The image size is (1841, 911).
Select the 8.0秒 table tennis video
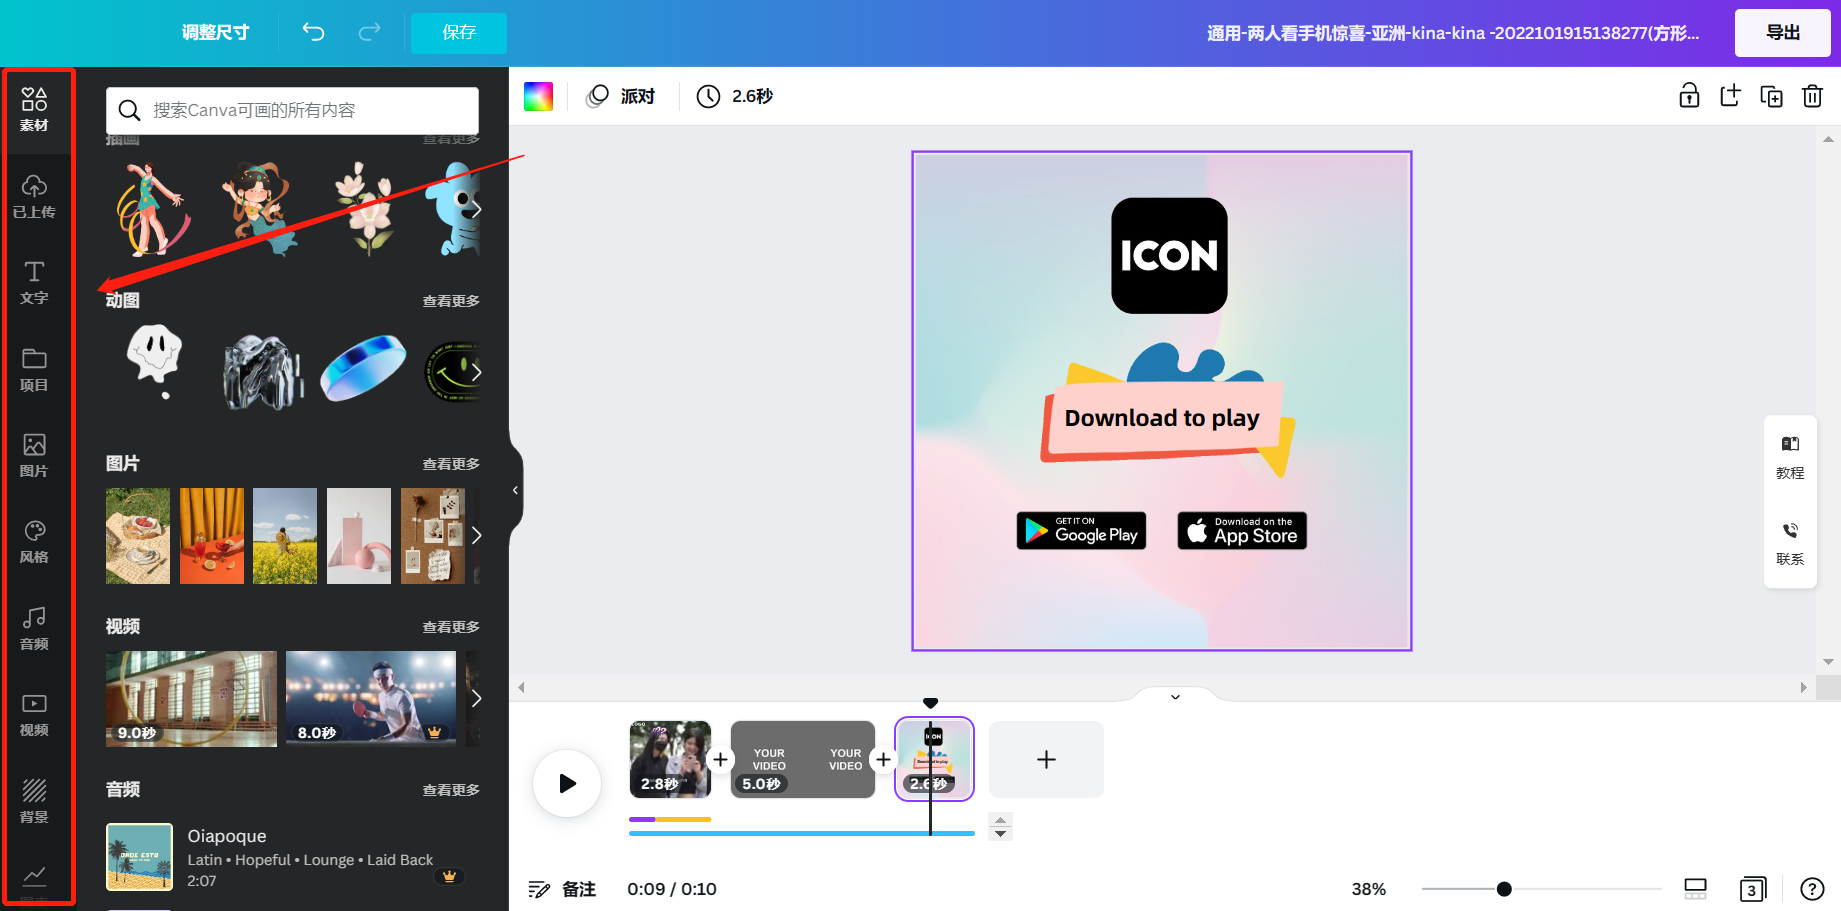click(x=371, y=699)
